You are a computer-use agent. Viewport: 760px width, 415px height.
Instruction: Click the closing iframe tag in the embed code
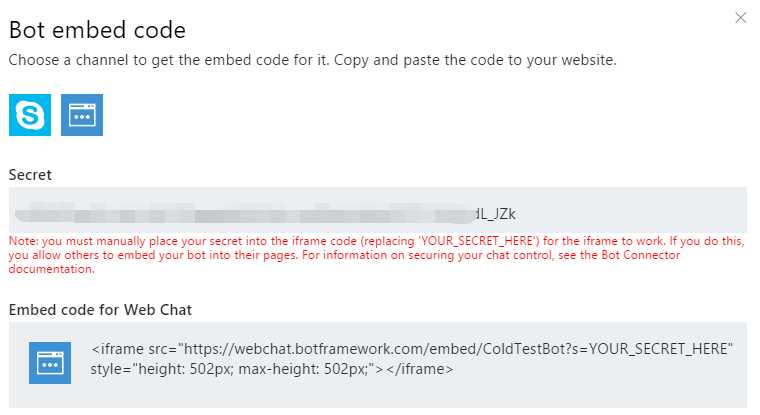tap(420, 369)
